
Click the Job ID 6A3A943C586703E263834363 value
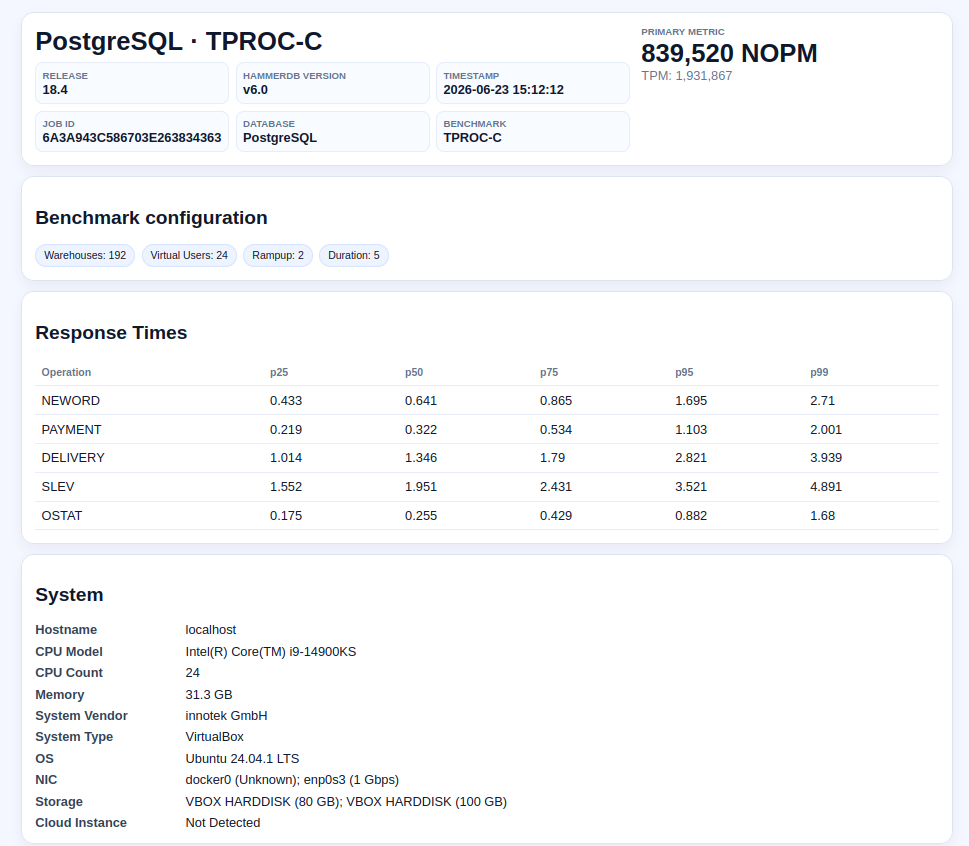tap(132, 138)
